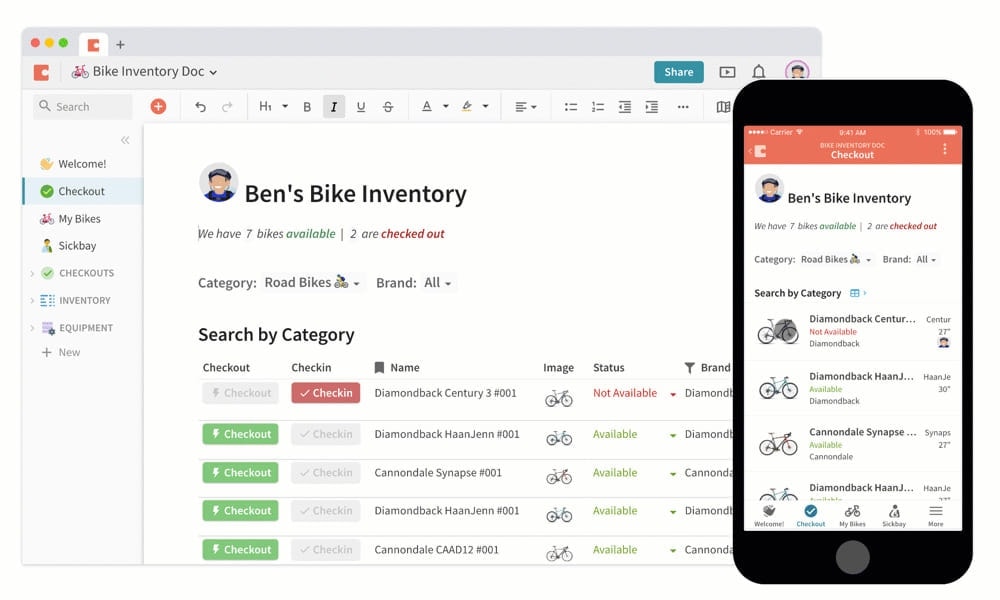Tap the phone's table view icon

(x=855, y=293)
